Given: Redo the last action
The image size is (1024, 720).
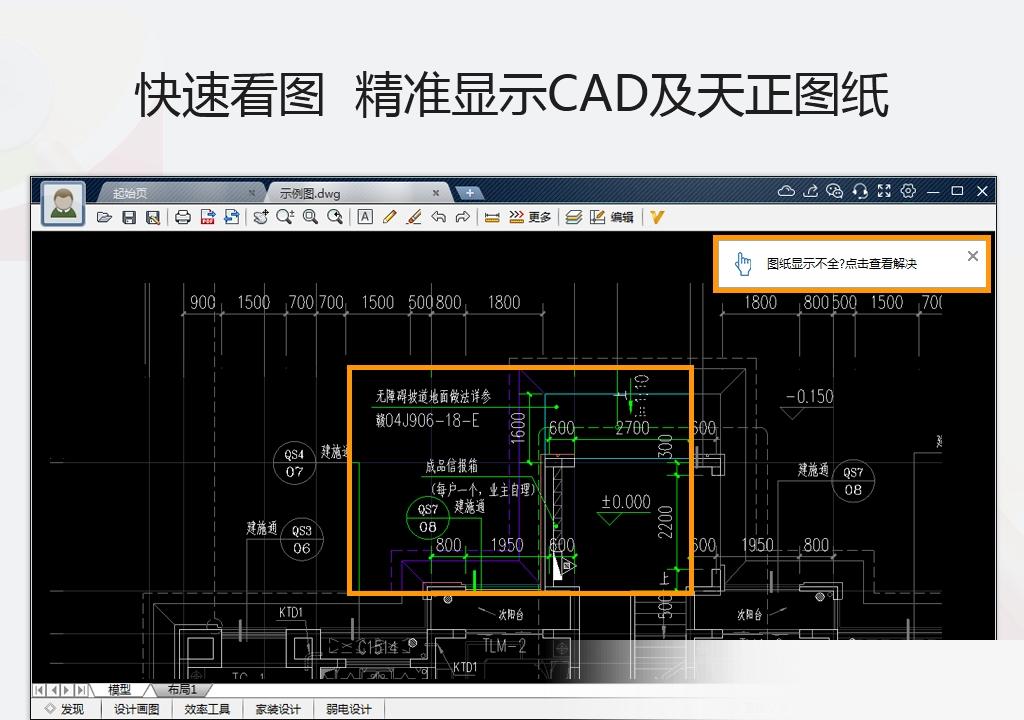Looking at the screenshot, I should (x=462, y=217).
